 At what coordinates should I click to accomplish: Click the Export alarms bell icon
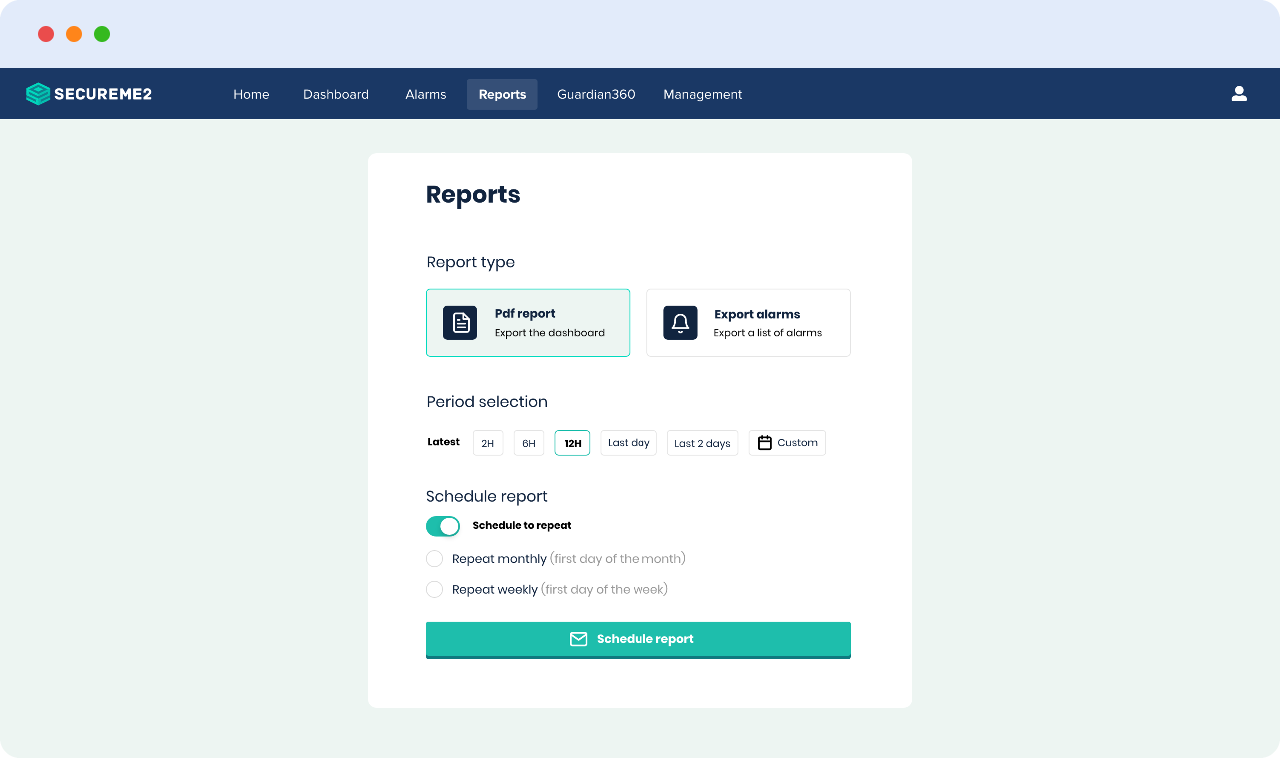tap(680, 323)
